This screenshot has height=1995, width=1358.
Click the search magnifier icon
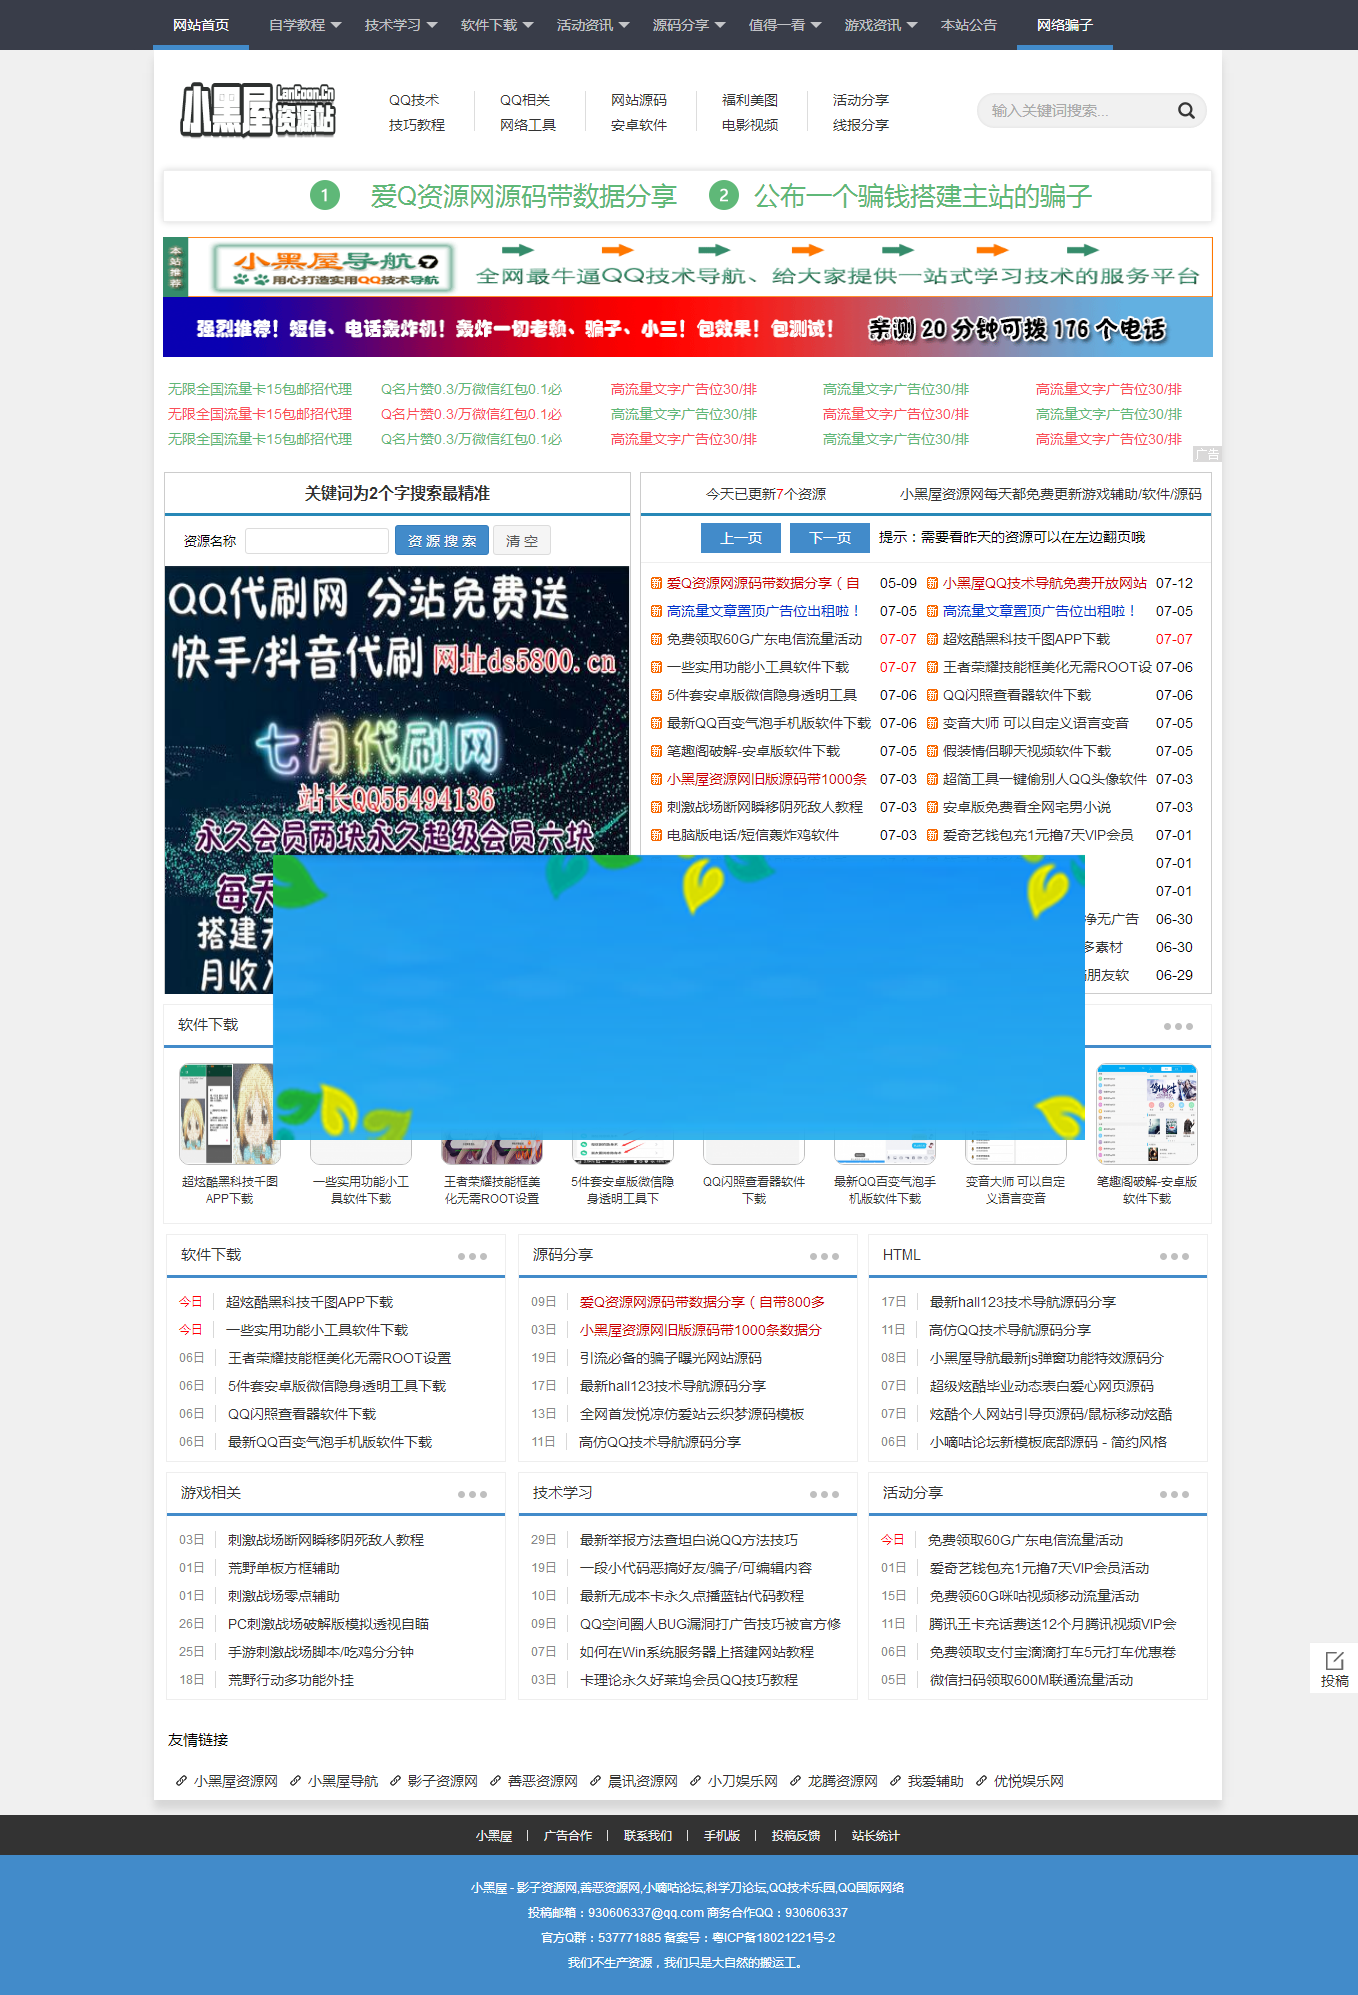pos(1186,111)
